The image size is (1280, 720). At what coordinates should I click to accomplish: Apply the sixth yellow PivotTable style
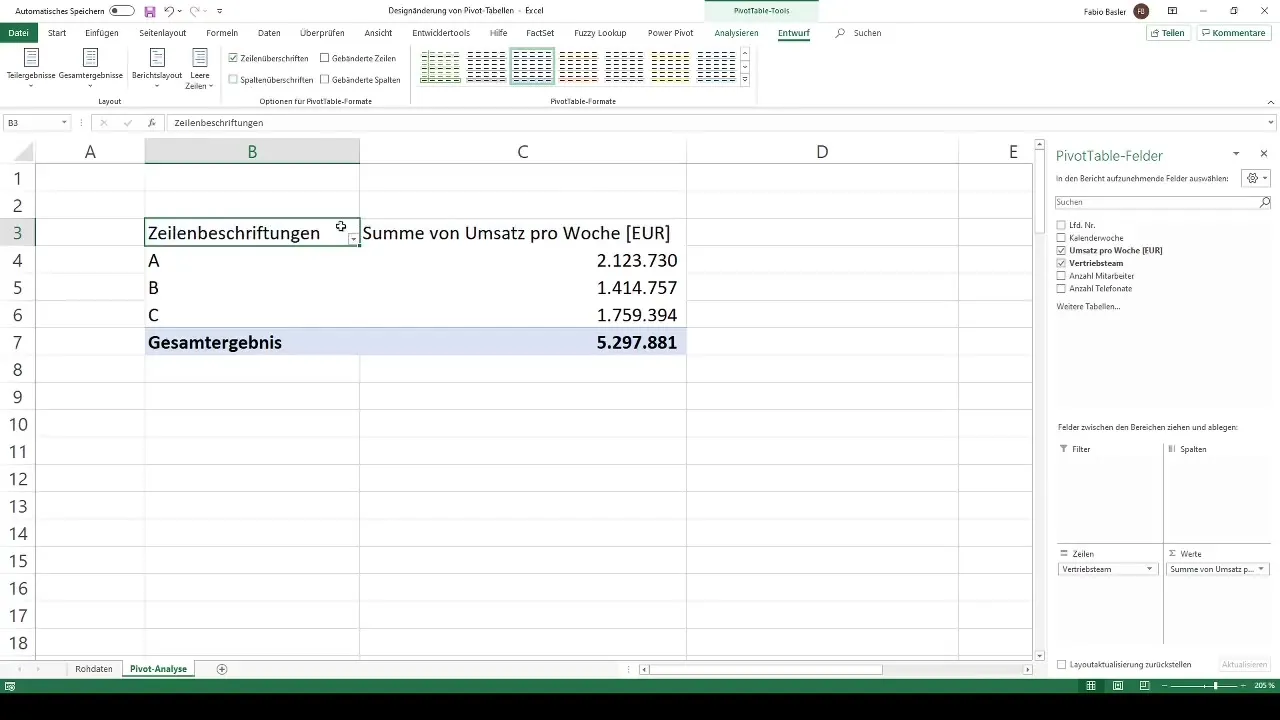(670, 67)
